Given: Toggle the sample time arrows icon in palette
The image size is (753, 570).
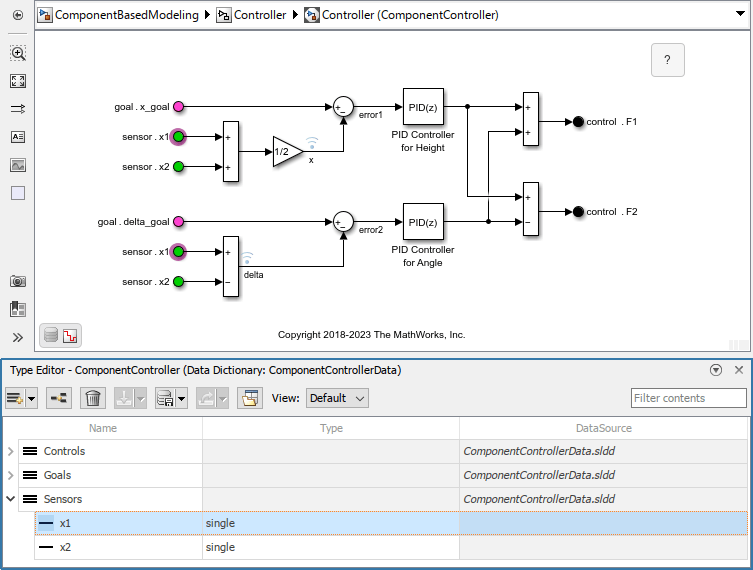Looking at the screenshot, I should 18,109.
